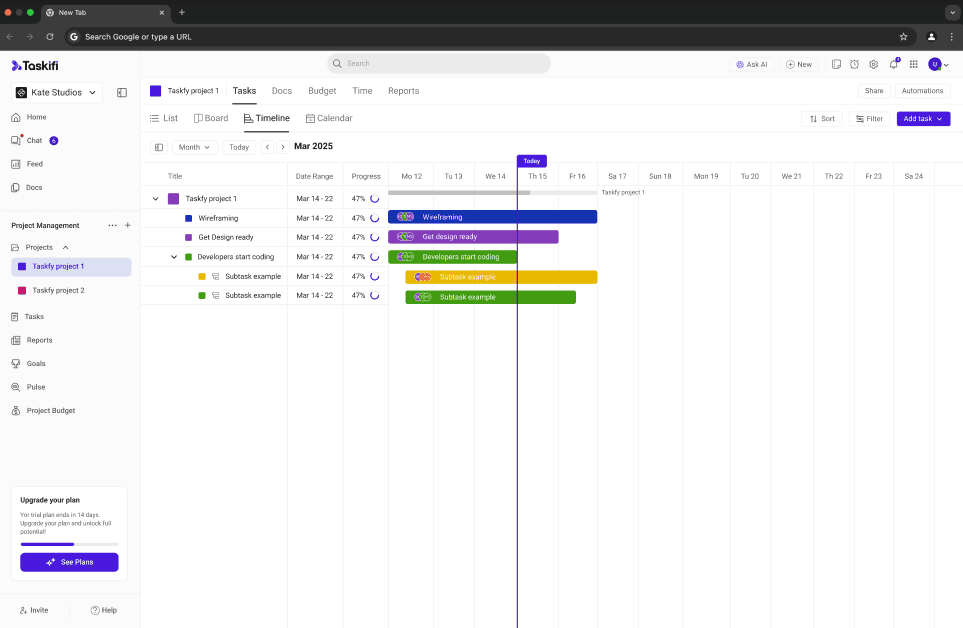Click the blue Wireframing color square
Viewport: 963px width, 628px height.
[189, 219]
